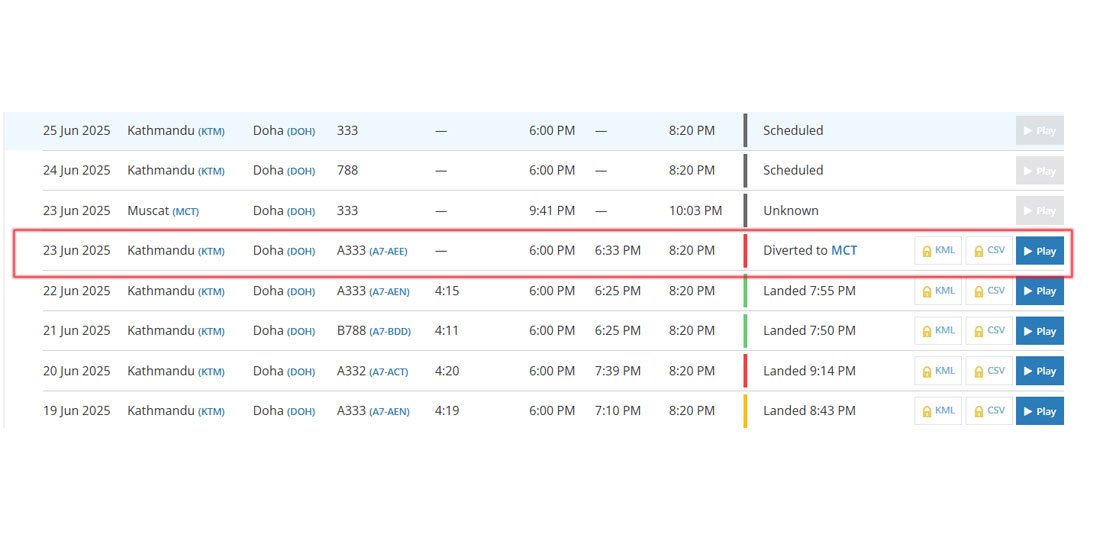Open aircraft registration A7-AEE link
Screen dimensions: 1100x540
[x=388, y=252]
